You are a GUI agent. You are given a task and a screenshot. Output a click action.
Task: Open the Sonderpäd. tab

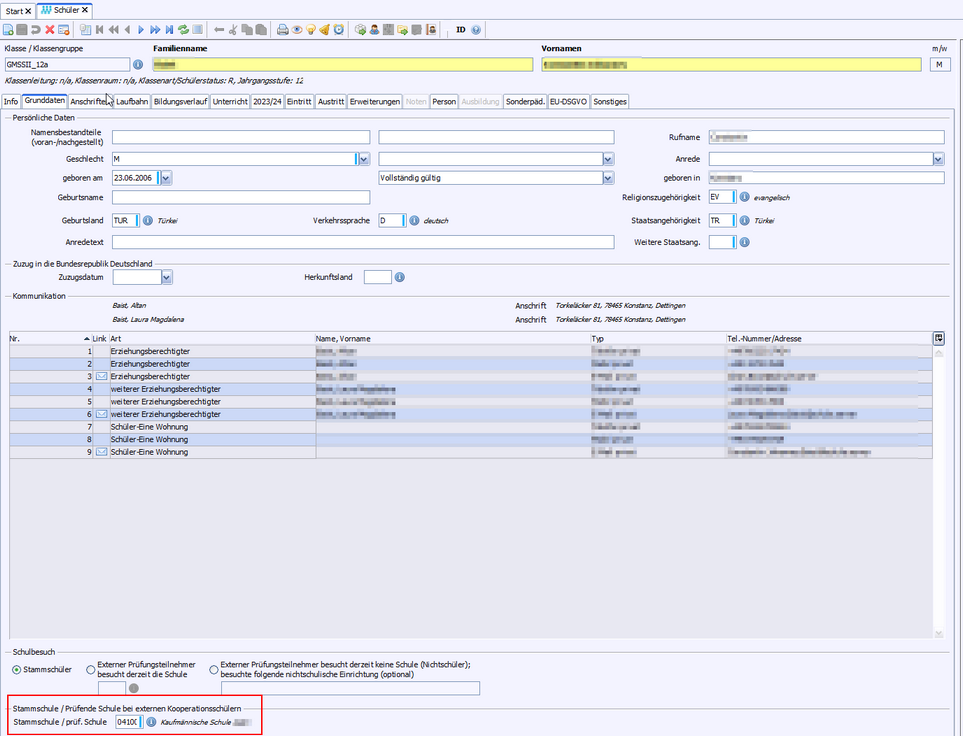click(x=525, y=101)
